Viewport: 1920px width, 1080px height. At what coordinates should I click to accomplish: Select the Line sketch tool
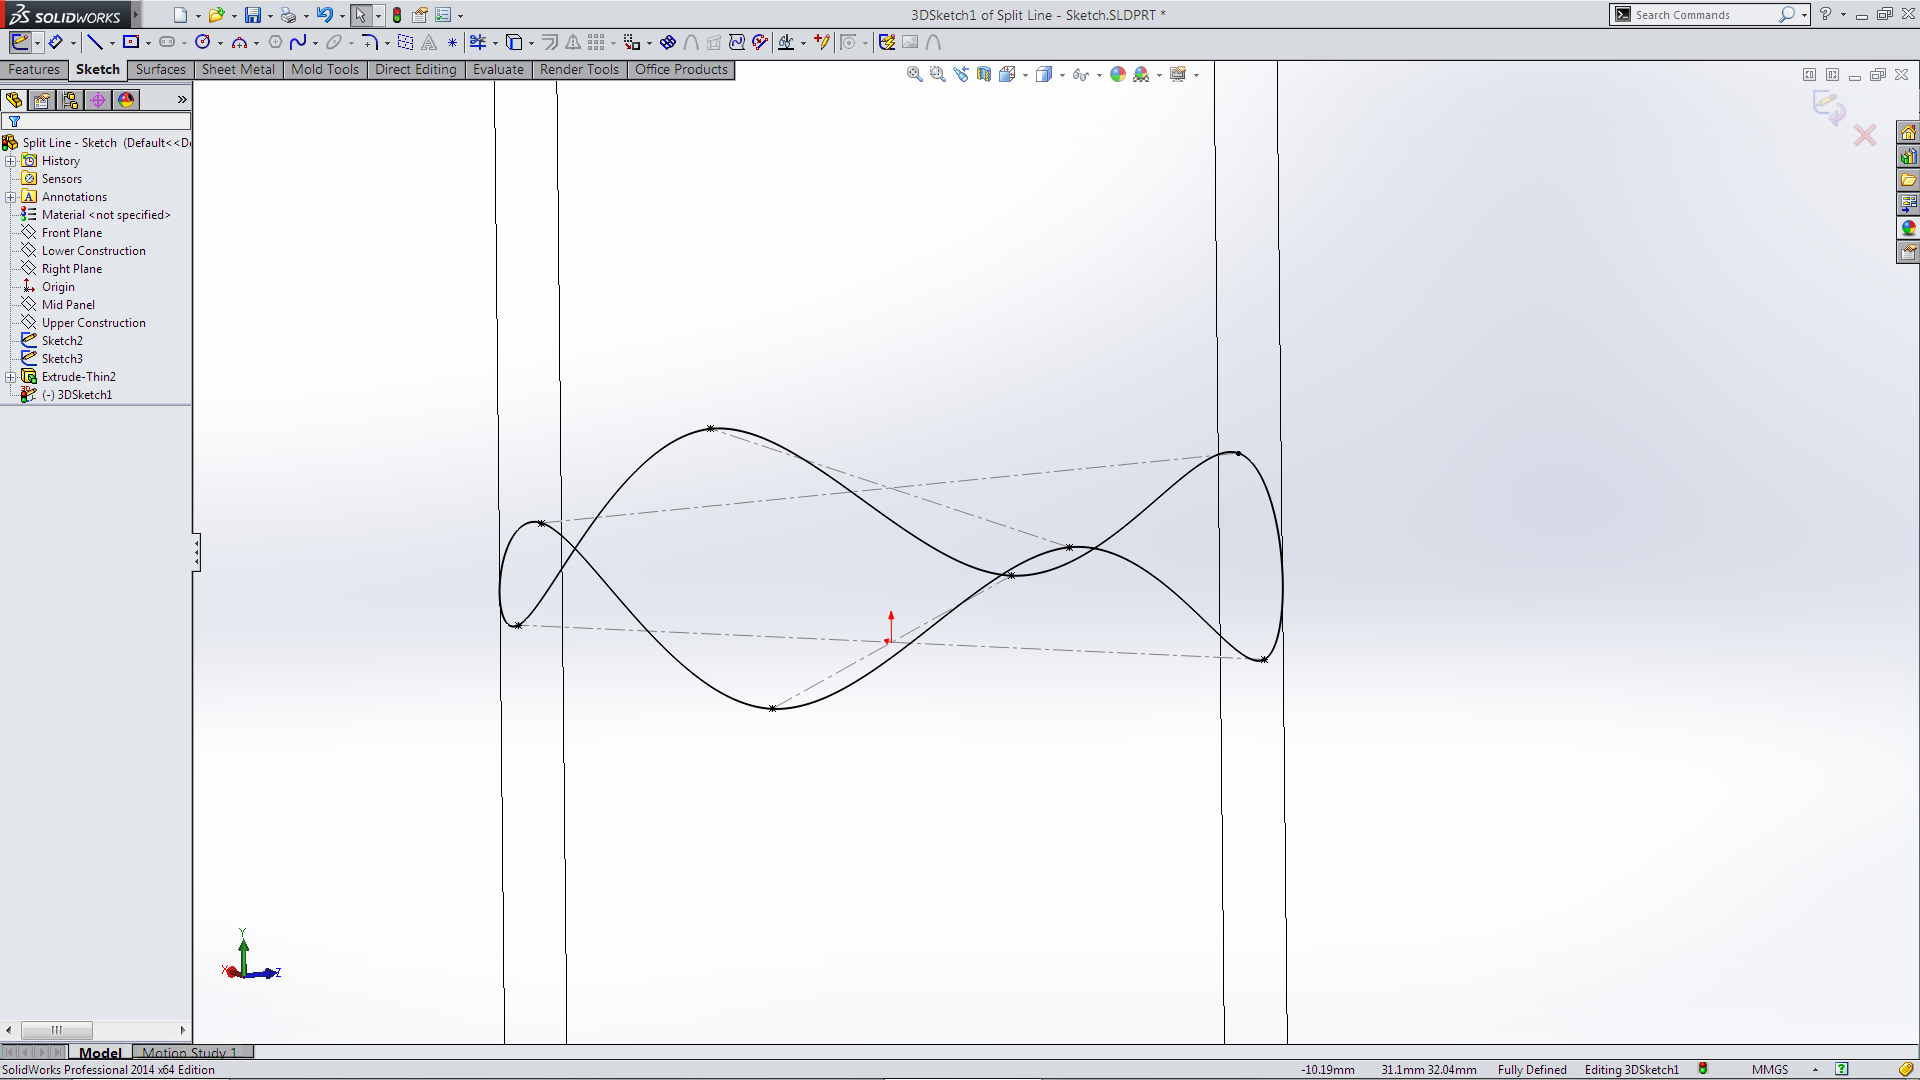click(94, 42)
